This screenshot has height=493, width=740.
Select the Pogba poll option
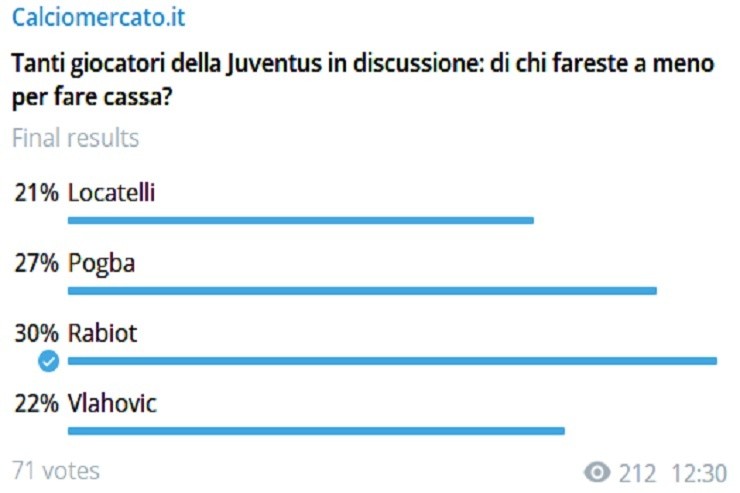click(101, 264)
